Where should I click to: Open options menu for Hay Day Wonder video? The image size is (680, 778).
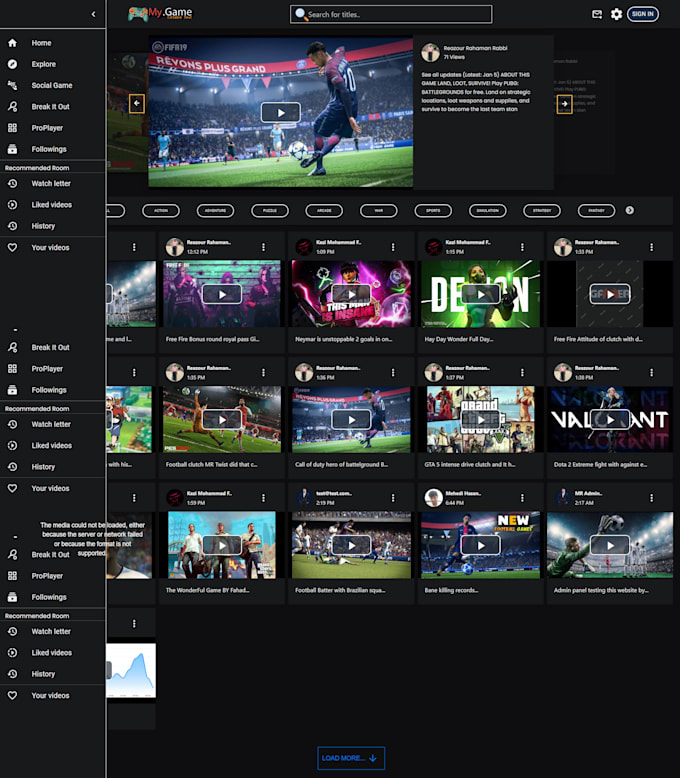522,247
